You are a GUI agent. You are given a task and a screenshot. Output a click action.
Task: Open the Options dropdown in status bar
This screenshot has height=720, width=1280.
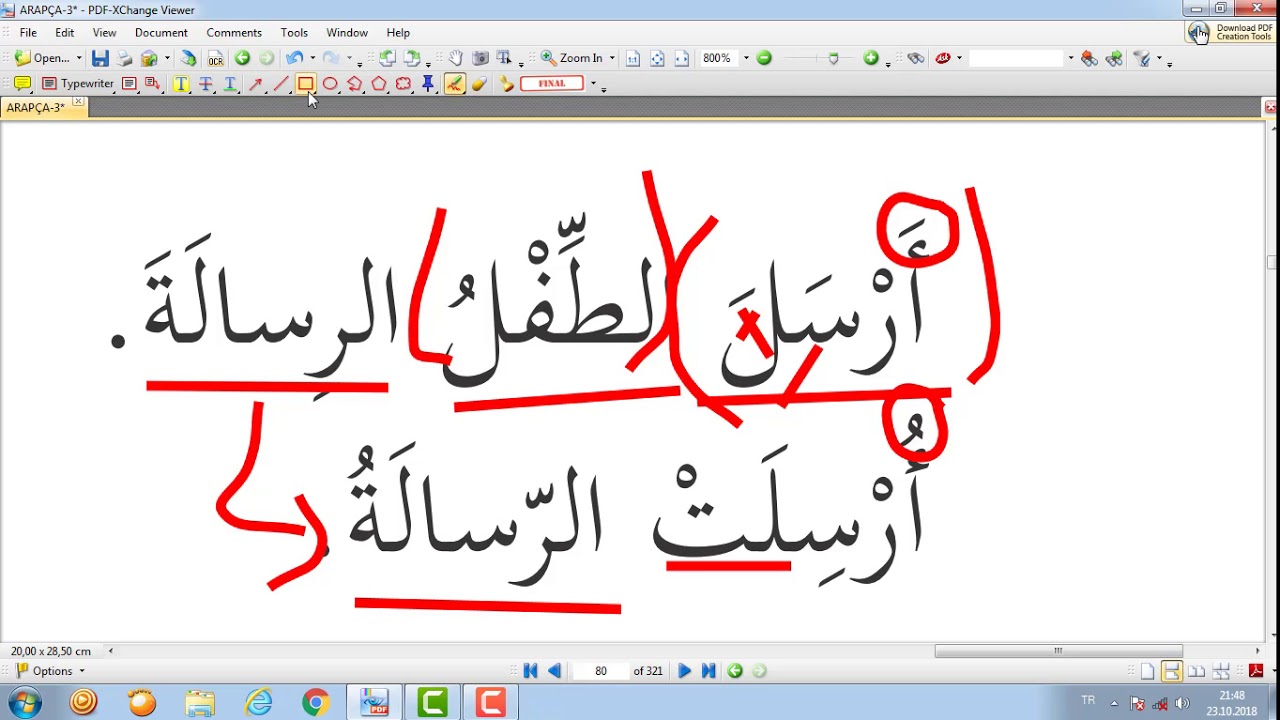click(51, 671)
